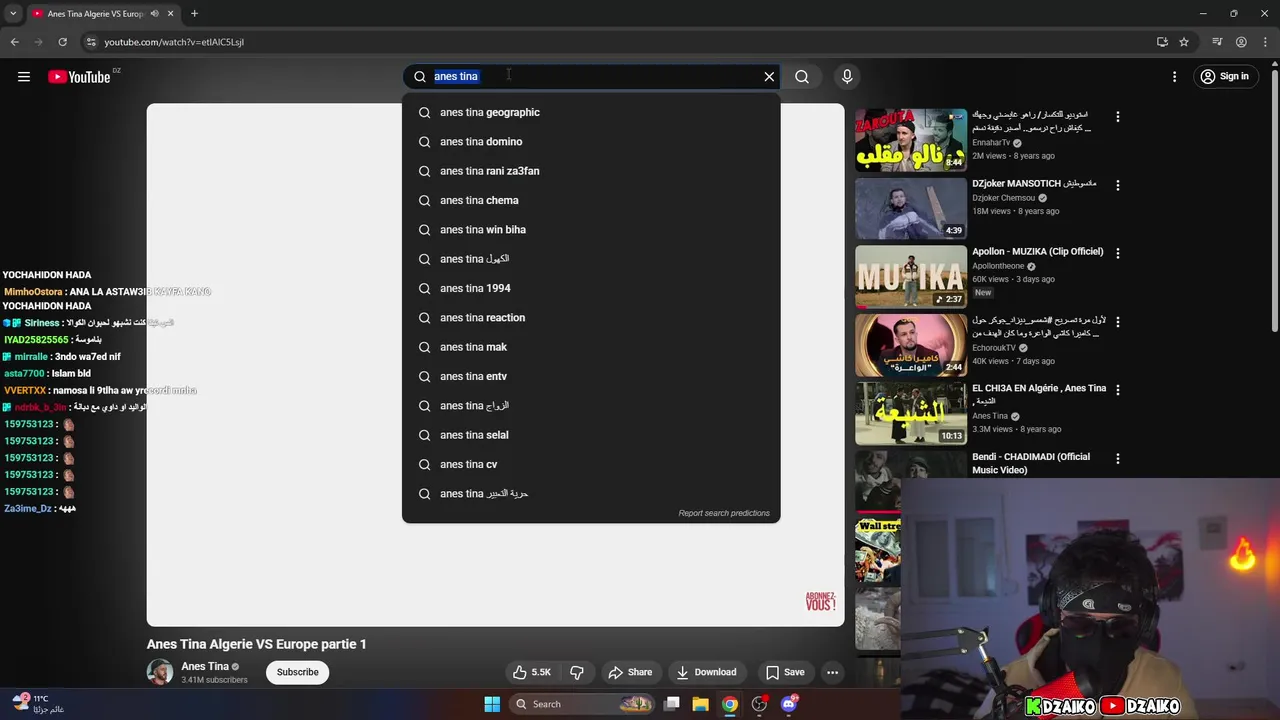Open the YouTube guide hamburger menu

point(24,77)
